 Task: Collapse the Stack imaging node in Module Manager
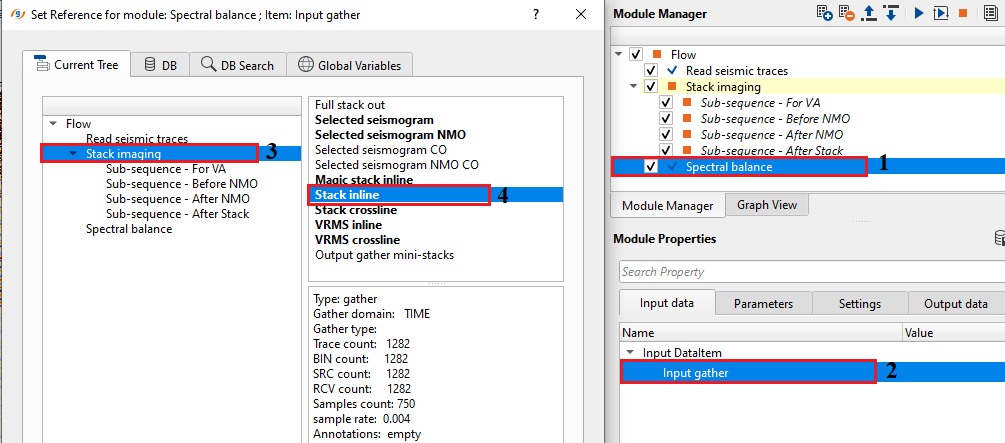coord(632,87)
